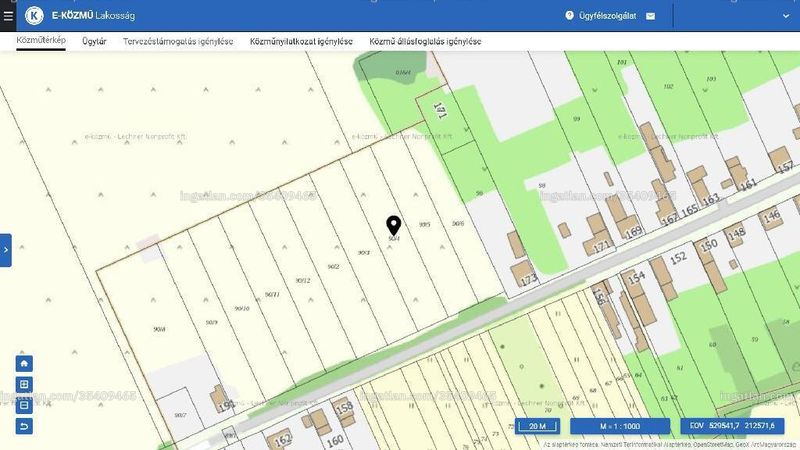Select parcel 90/3 on the map
This screenshot has width=800, height=450.
pyautogui.click(x=363, y=253)
